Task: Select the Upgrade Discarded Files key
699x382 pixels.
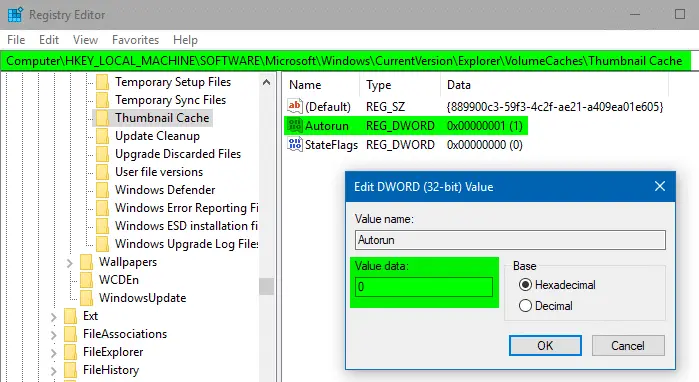Action: coord(178,154)
